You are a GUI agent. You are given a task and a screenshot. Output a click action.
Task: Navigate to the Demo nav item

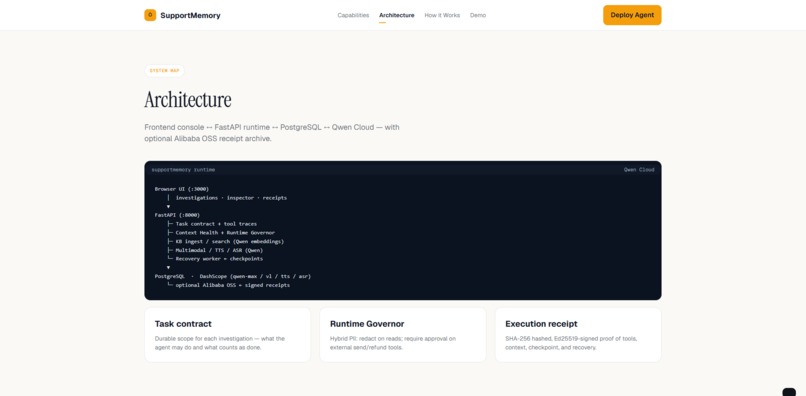coord(478,15)
